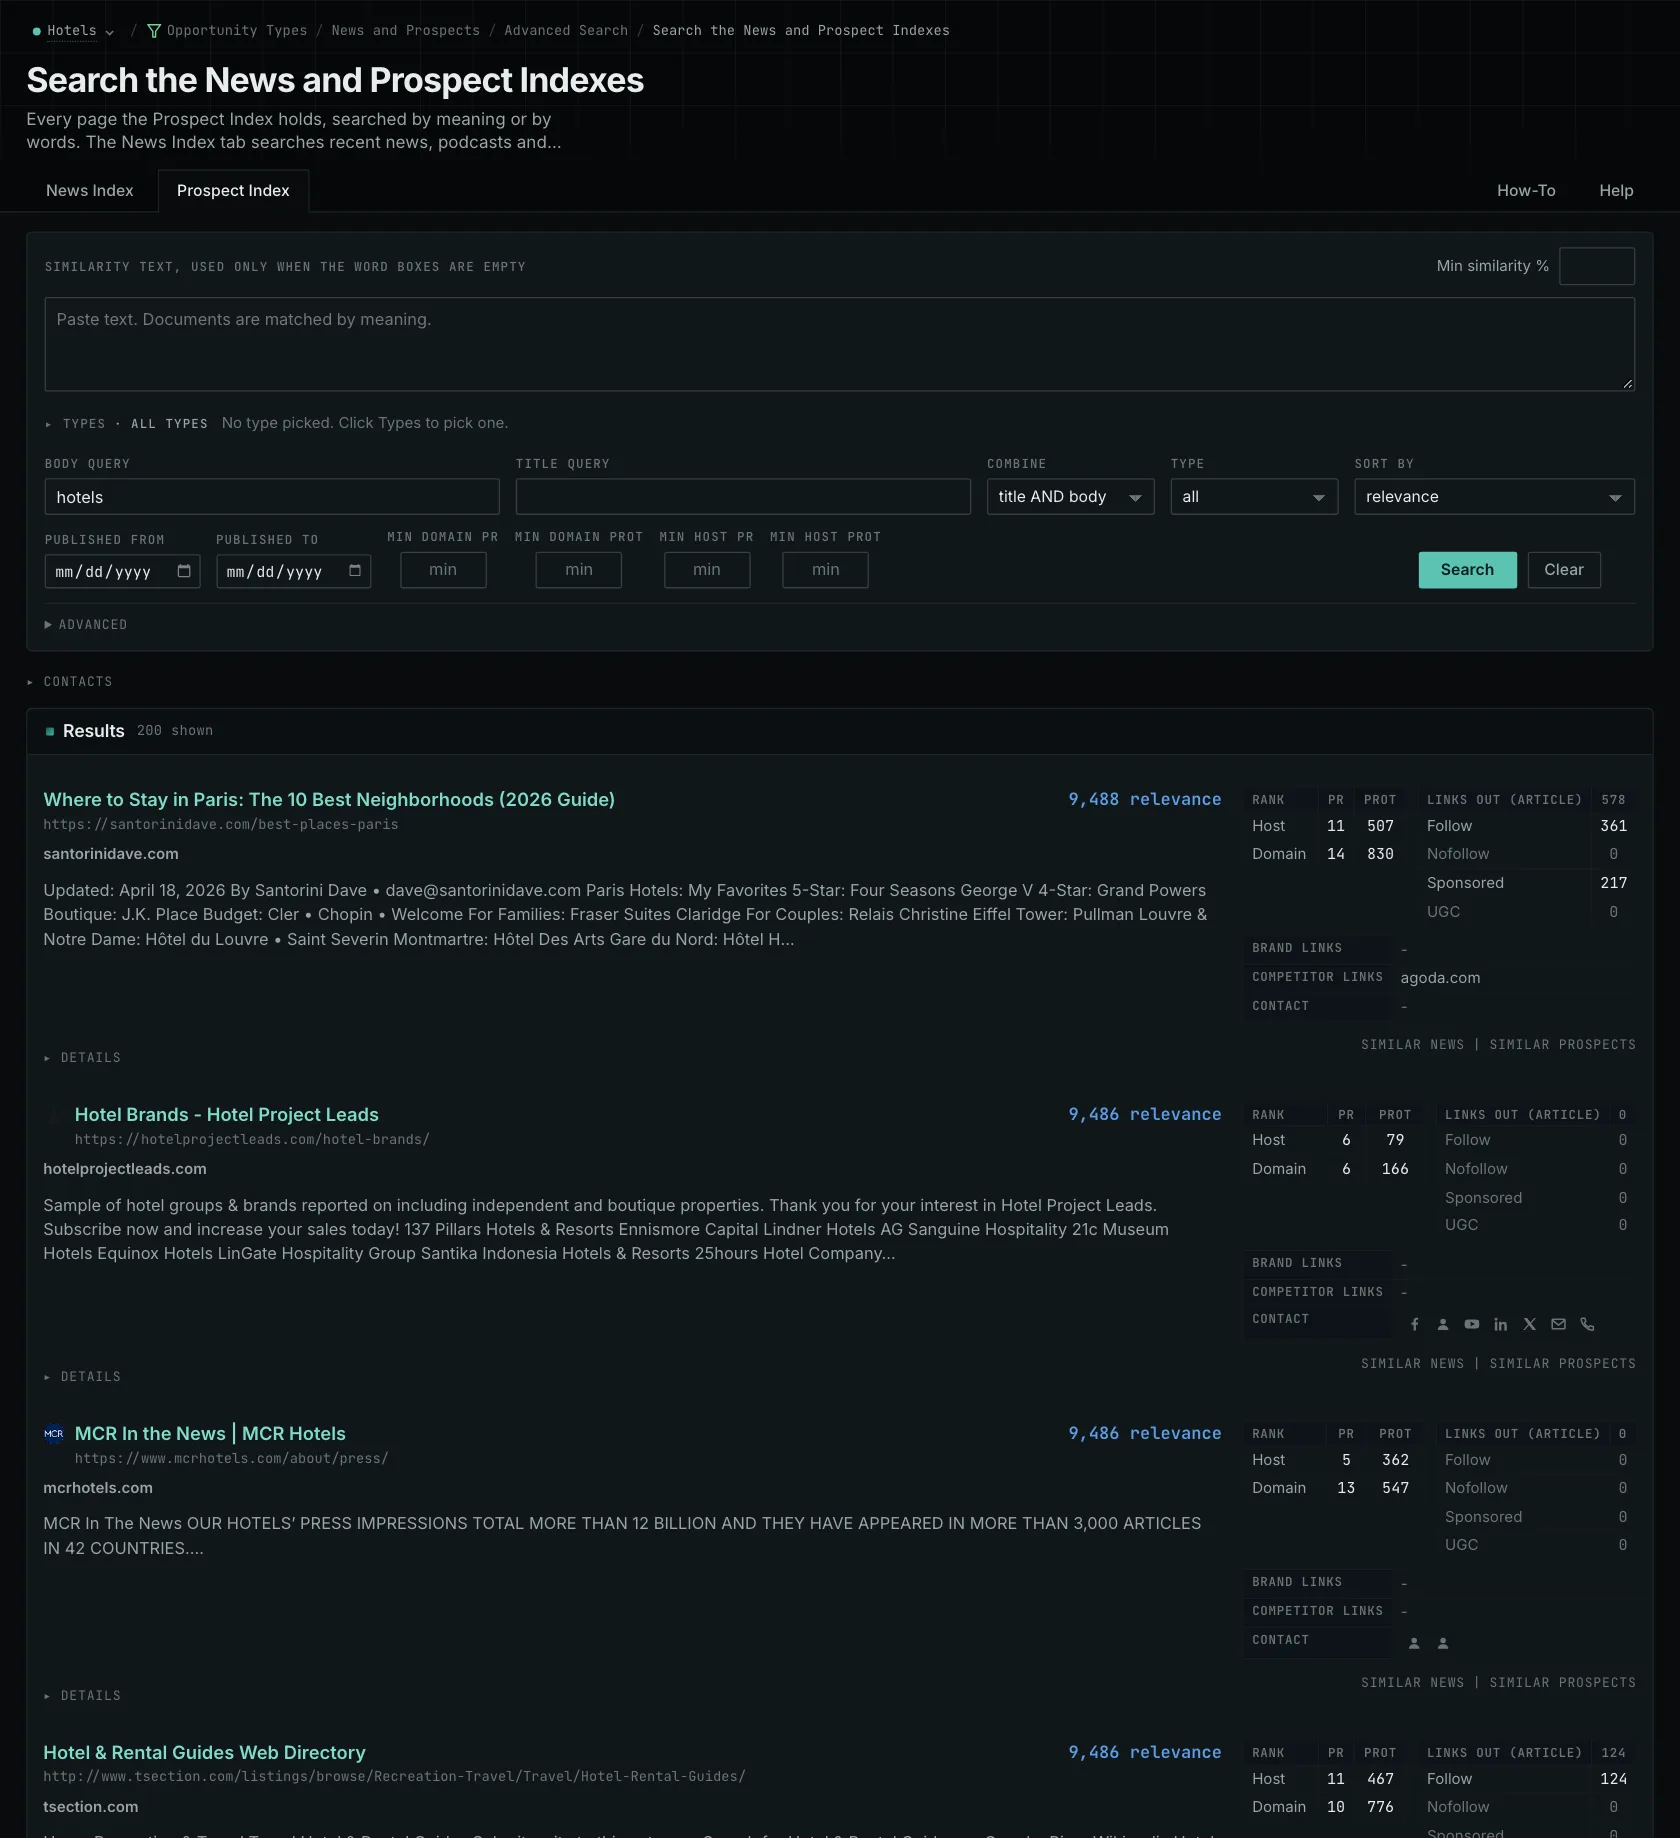
Task: Open the Help page
Action: click(x=1616, y=191)
